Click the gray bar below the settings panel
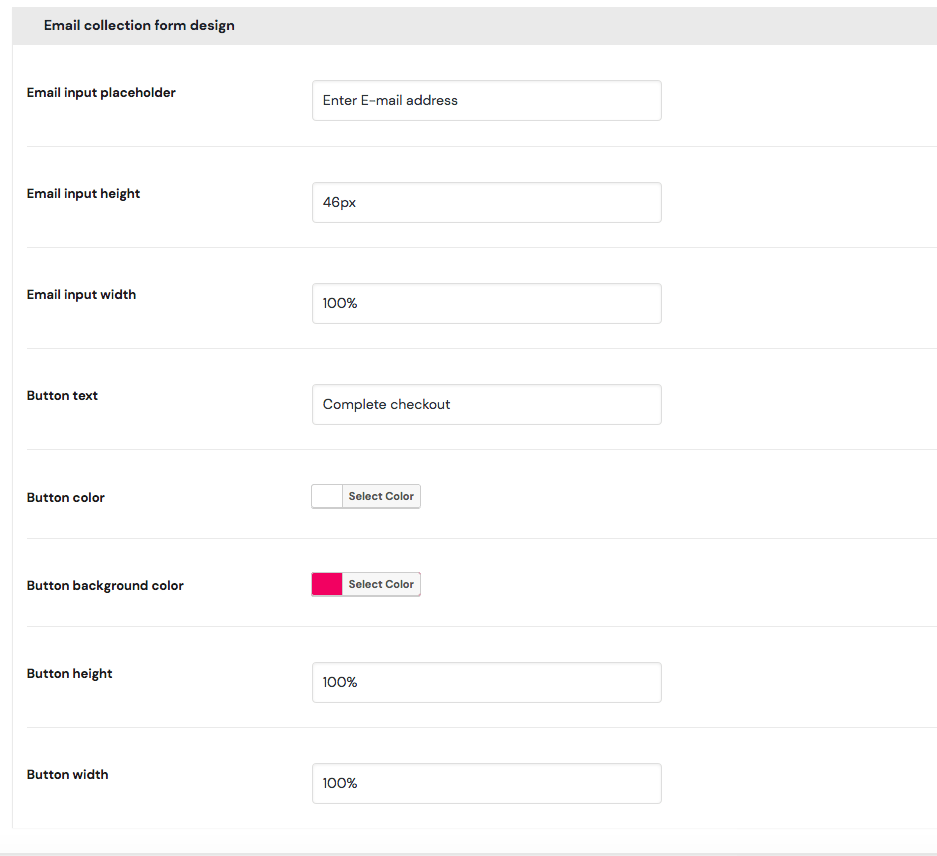This screenshot has height=856, width=937. 468,851
